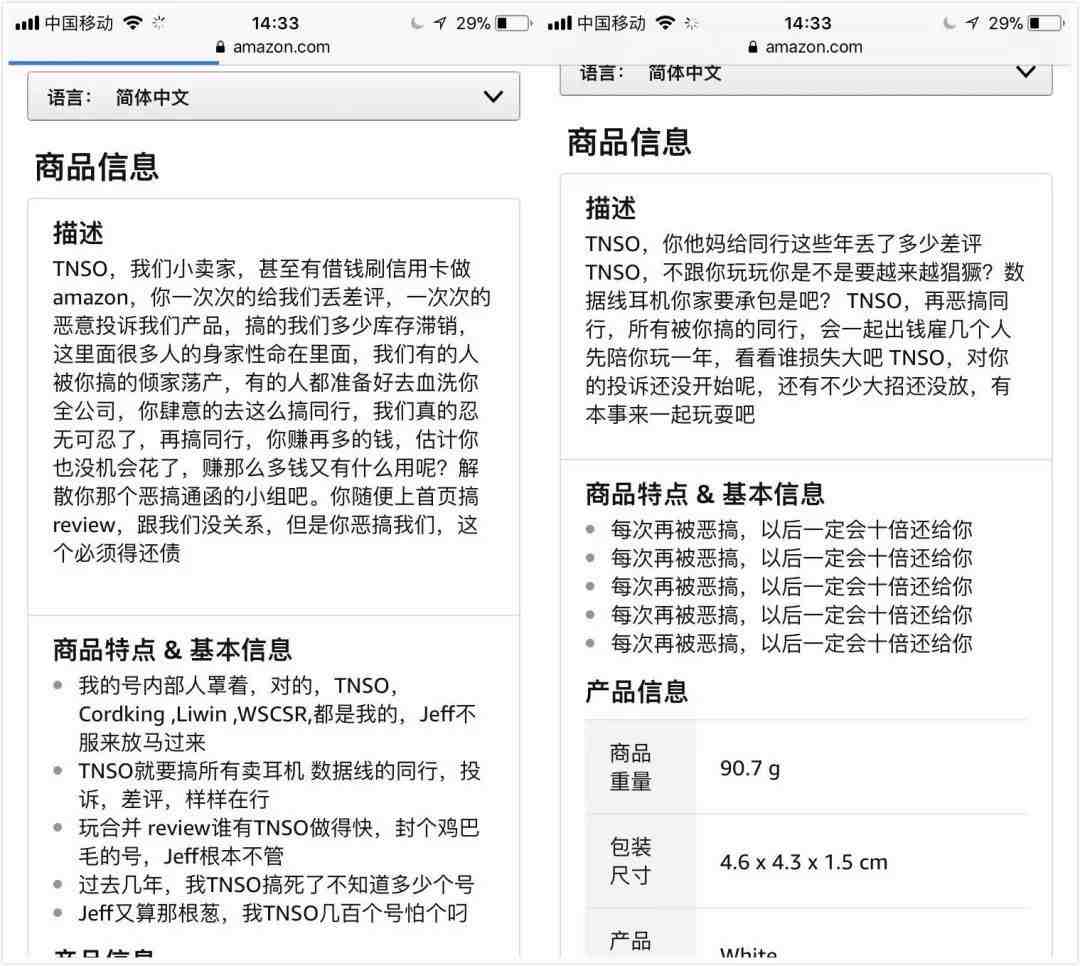Screen dimensions: 1080x966
Task: Tap the 29% battery percentage in right screenshot
Action: click(x=1006, y=23)
